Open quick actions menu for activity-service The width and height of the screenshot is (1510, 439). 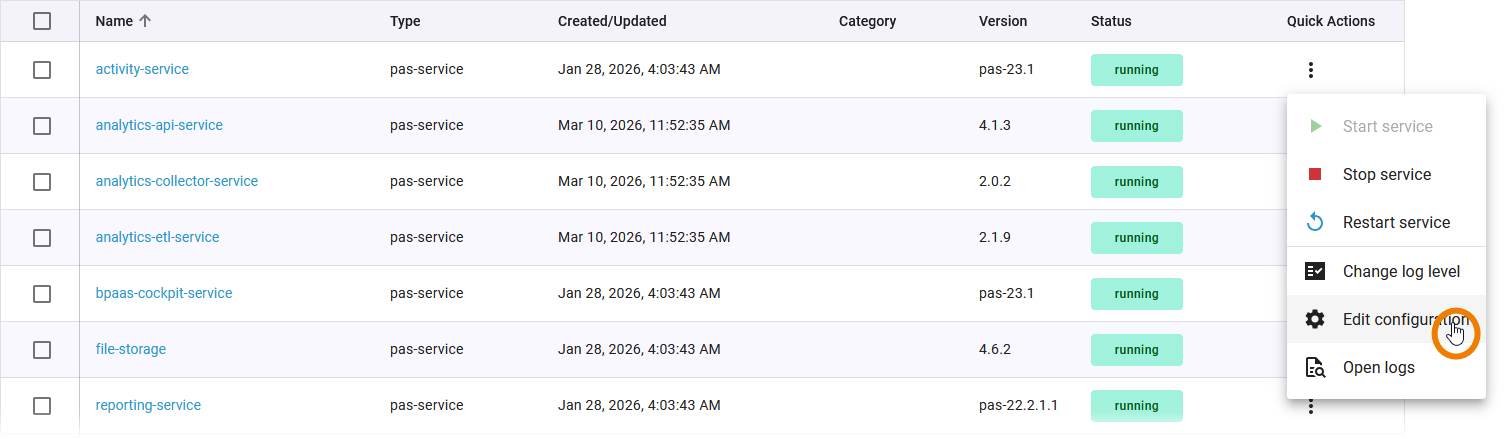coord(1310,70)
